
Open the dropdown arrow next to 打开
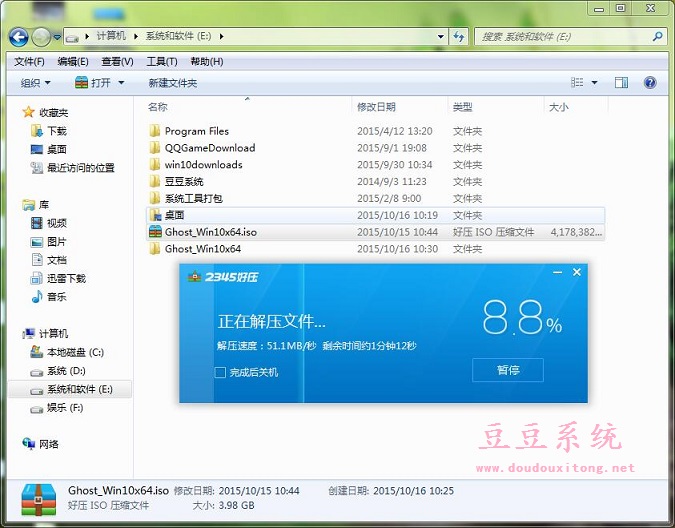tap(121, 83)
